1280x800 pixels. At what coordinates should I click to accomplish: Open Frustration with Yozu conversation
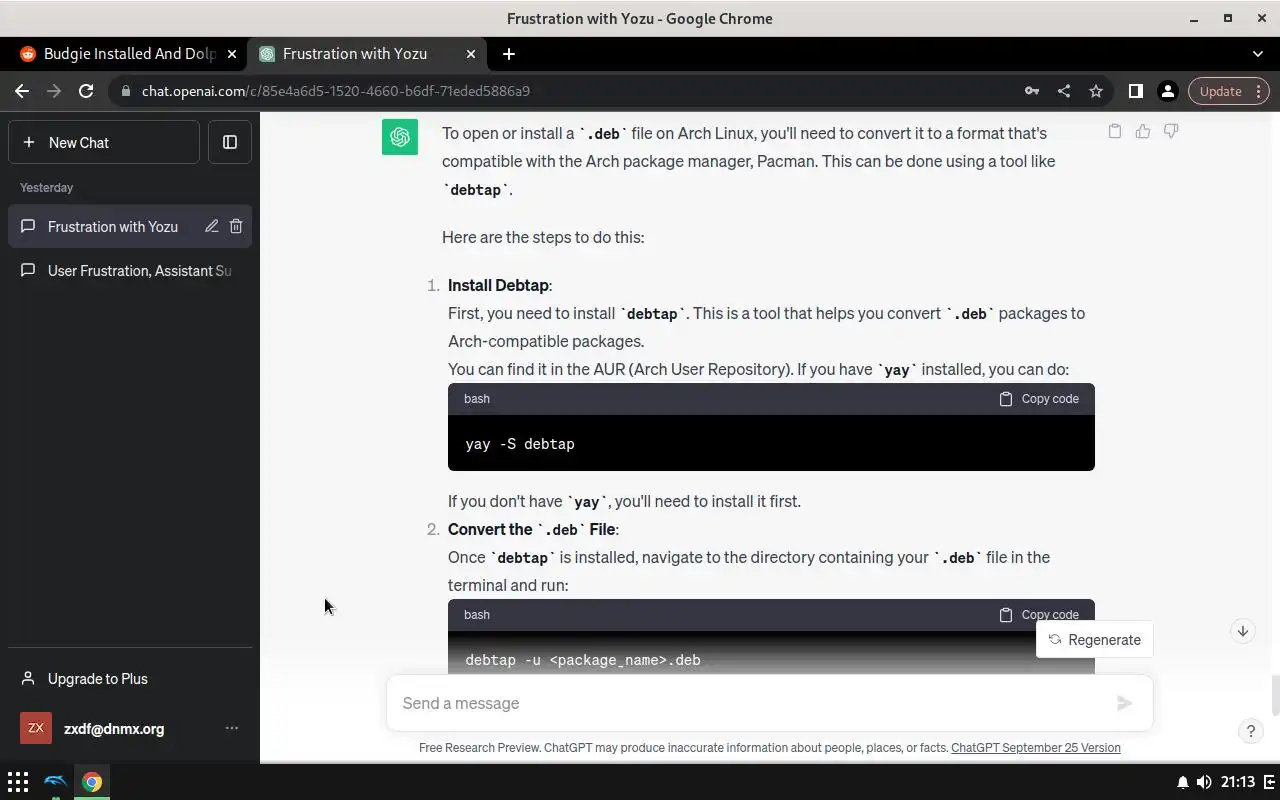[x=113, y=226]
